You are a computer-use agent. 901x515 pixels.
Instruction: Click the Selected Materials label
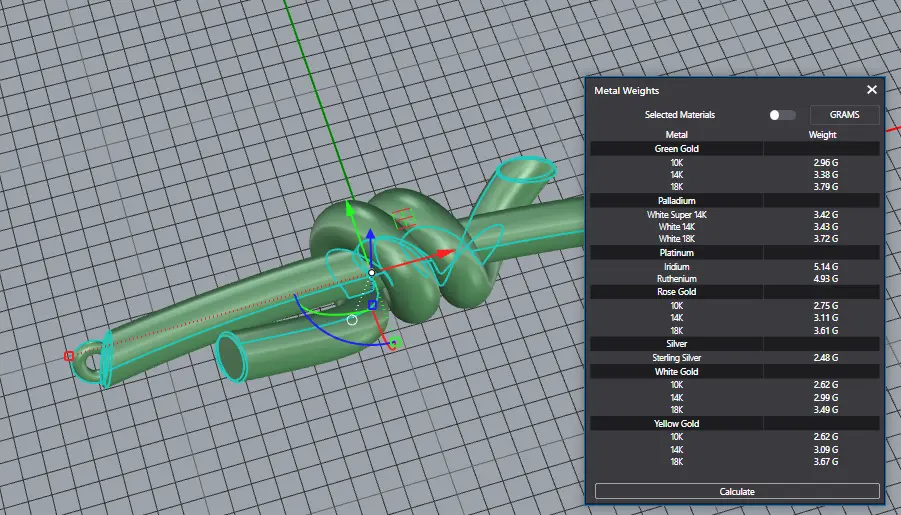[680, 115]
